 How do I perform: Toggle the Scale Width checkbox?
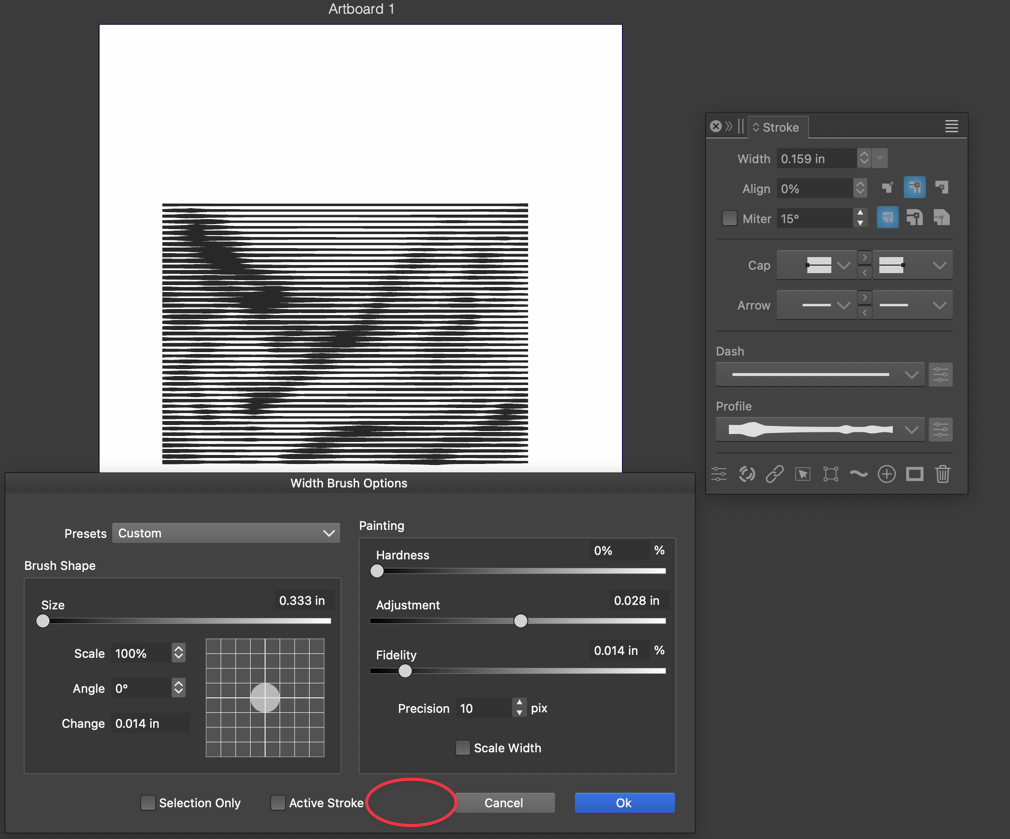click(463, 748)
